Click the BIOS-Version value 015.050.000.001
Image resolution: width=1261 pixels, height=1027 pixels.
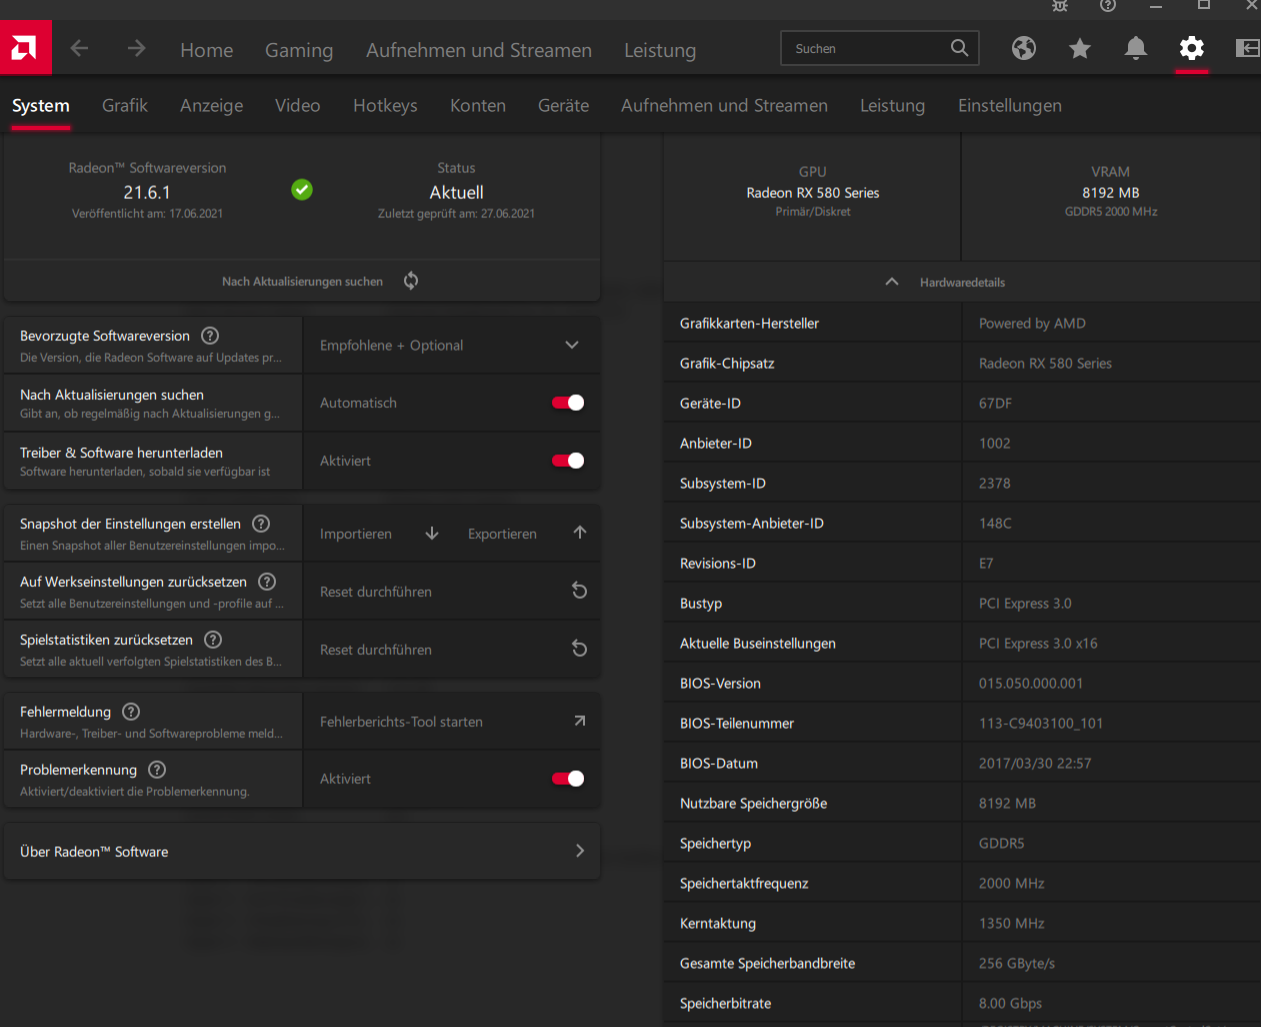point(1031,683)
